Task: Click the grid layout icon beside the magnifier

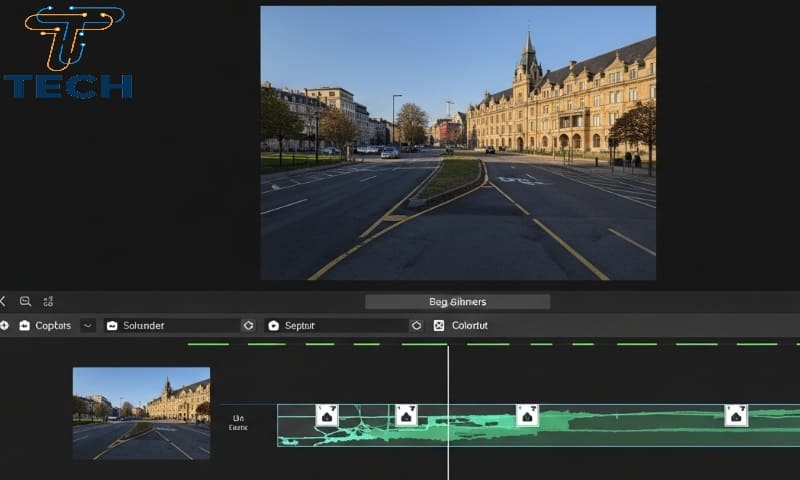Action: [48, 301]
